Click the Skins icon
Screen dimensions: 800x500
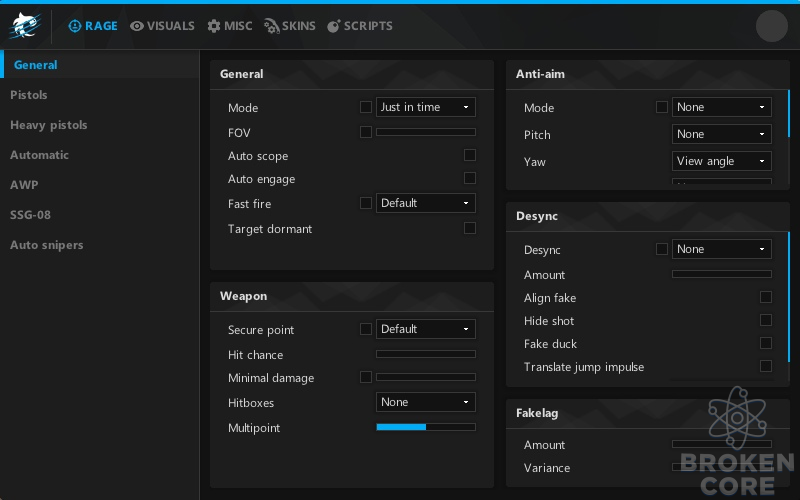(271, 26)
